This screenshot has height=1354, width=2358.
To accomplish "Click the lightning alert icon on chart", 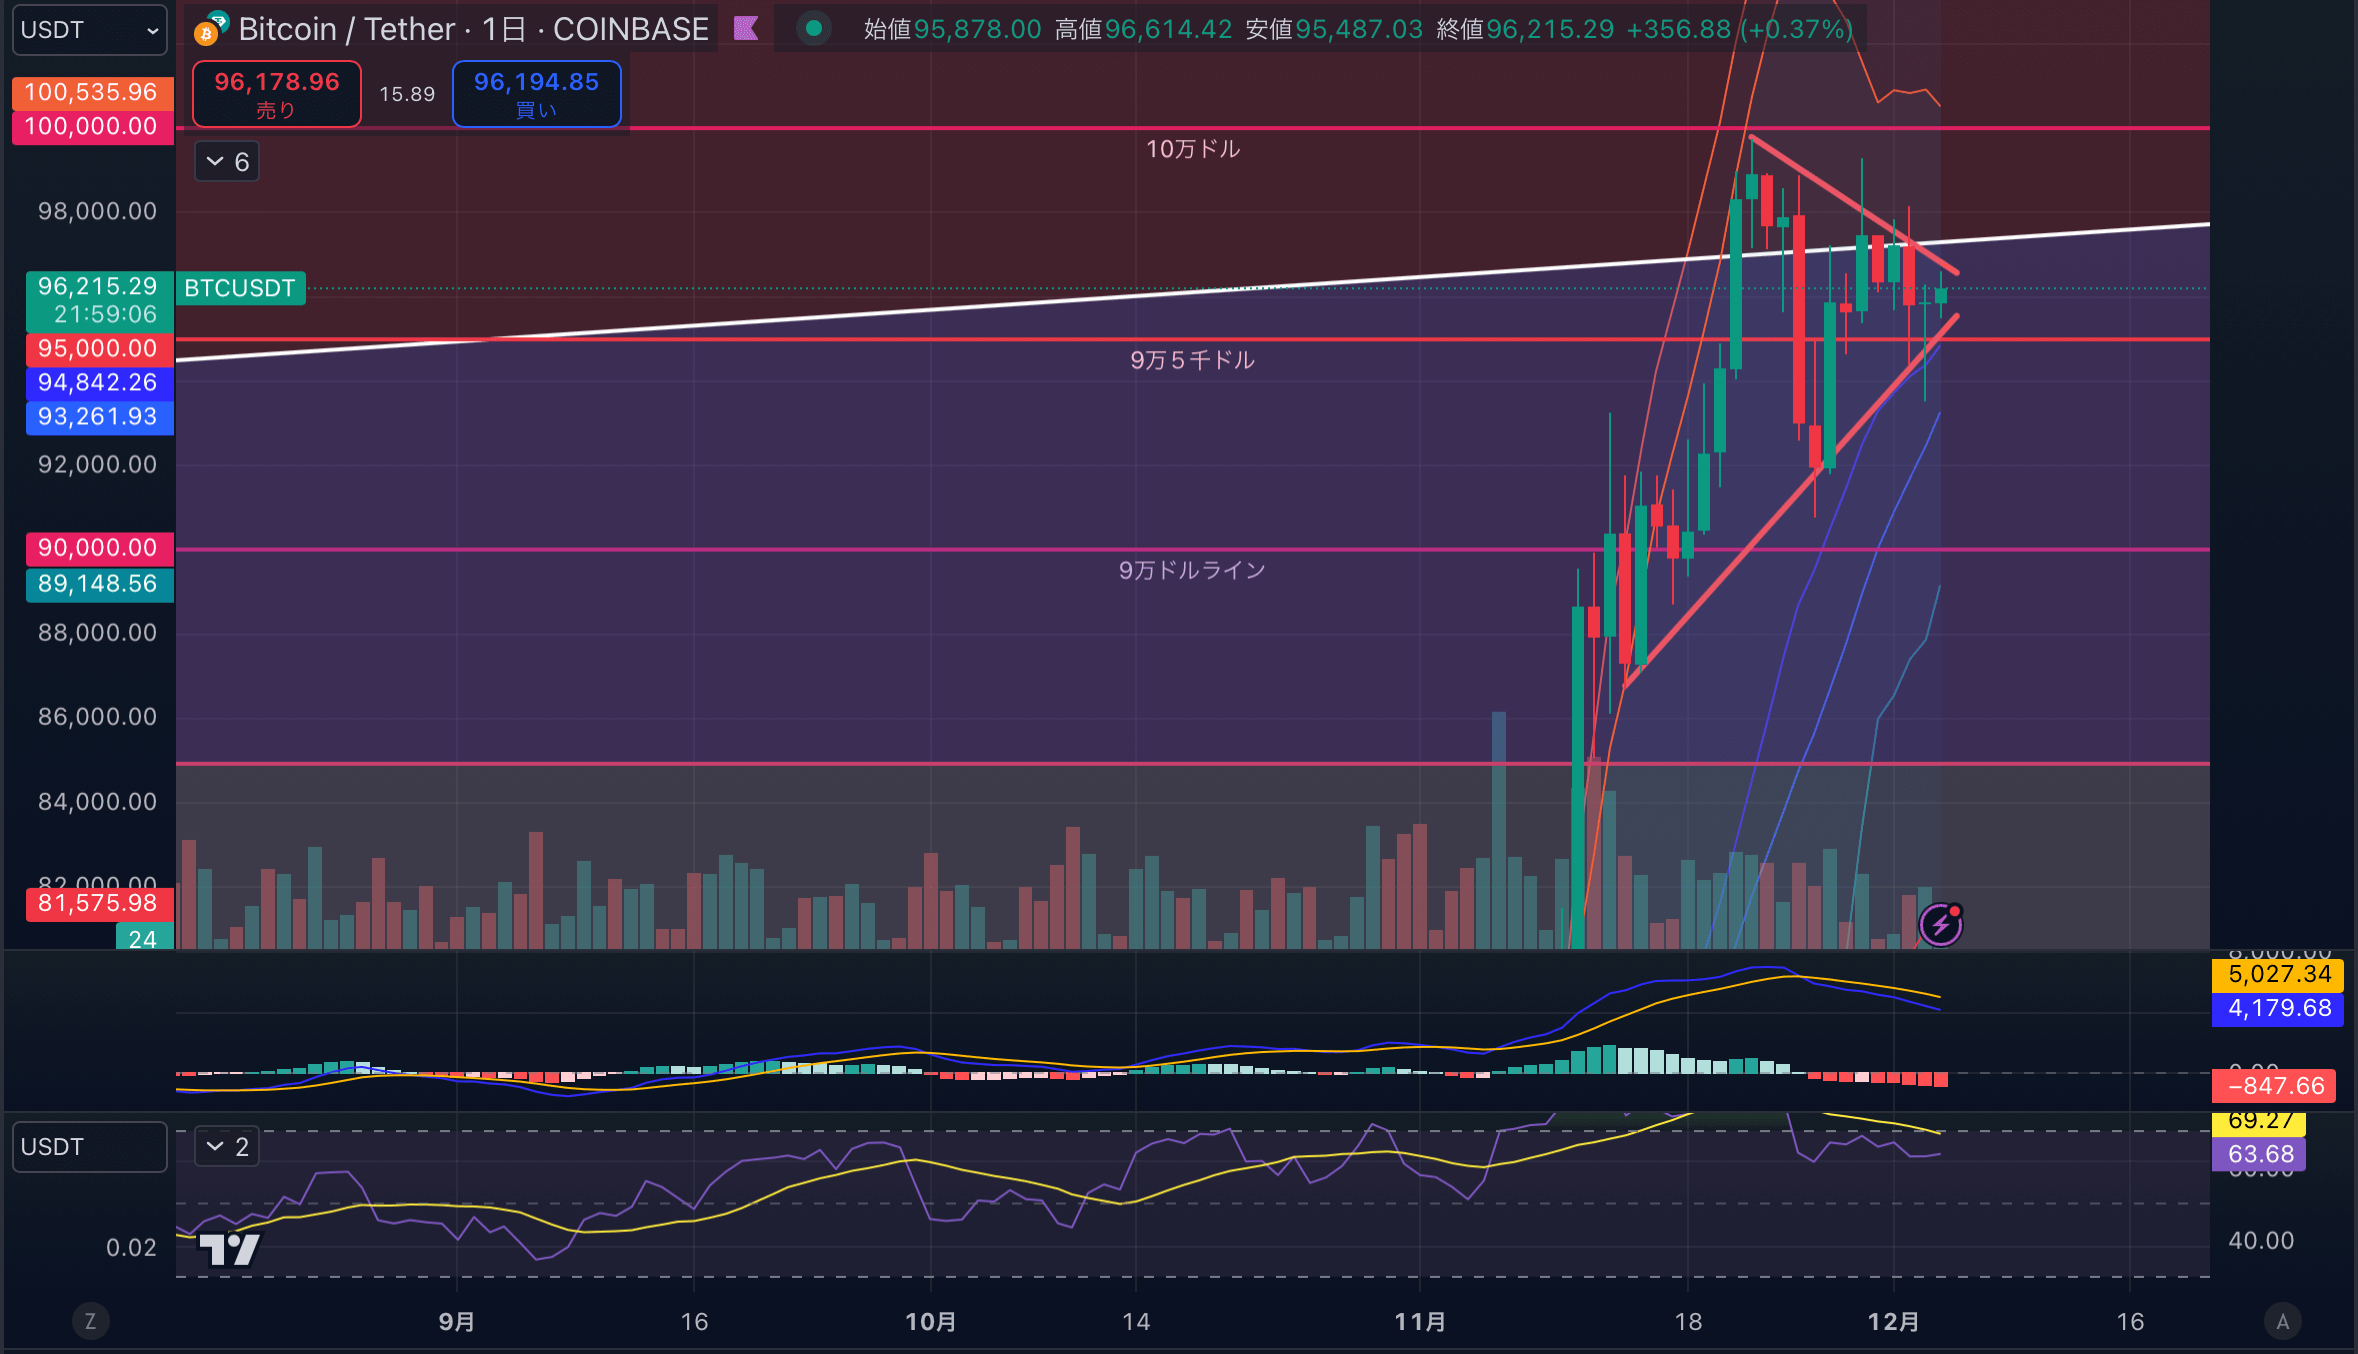I will point(1941,925).
